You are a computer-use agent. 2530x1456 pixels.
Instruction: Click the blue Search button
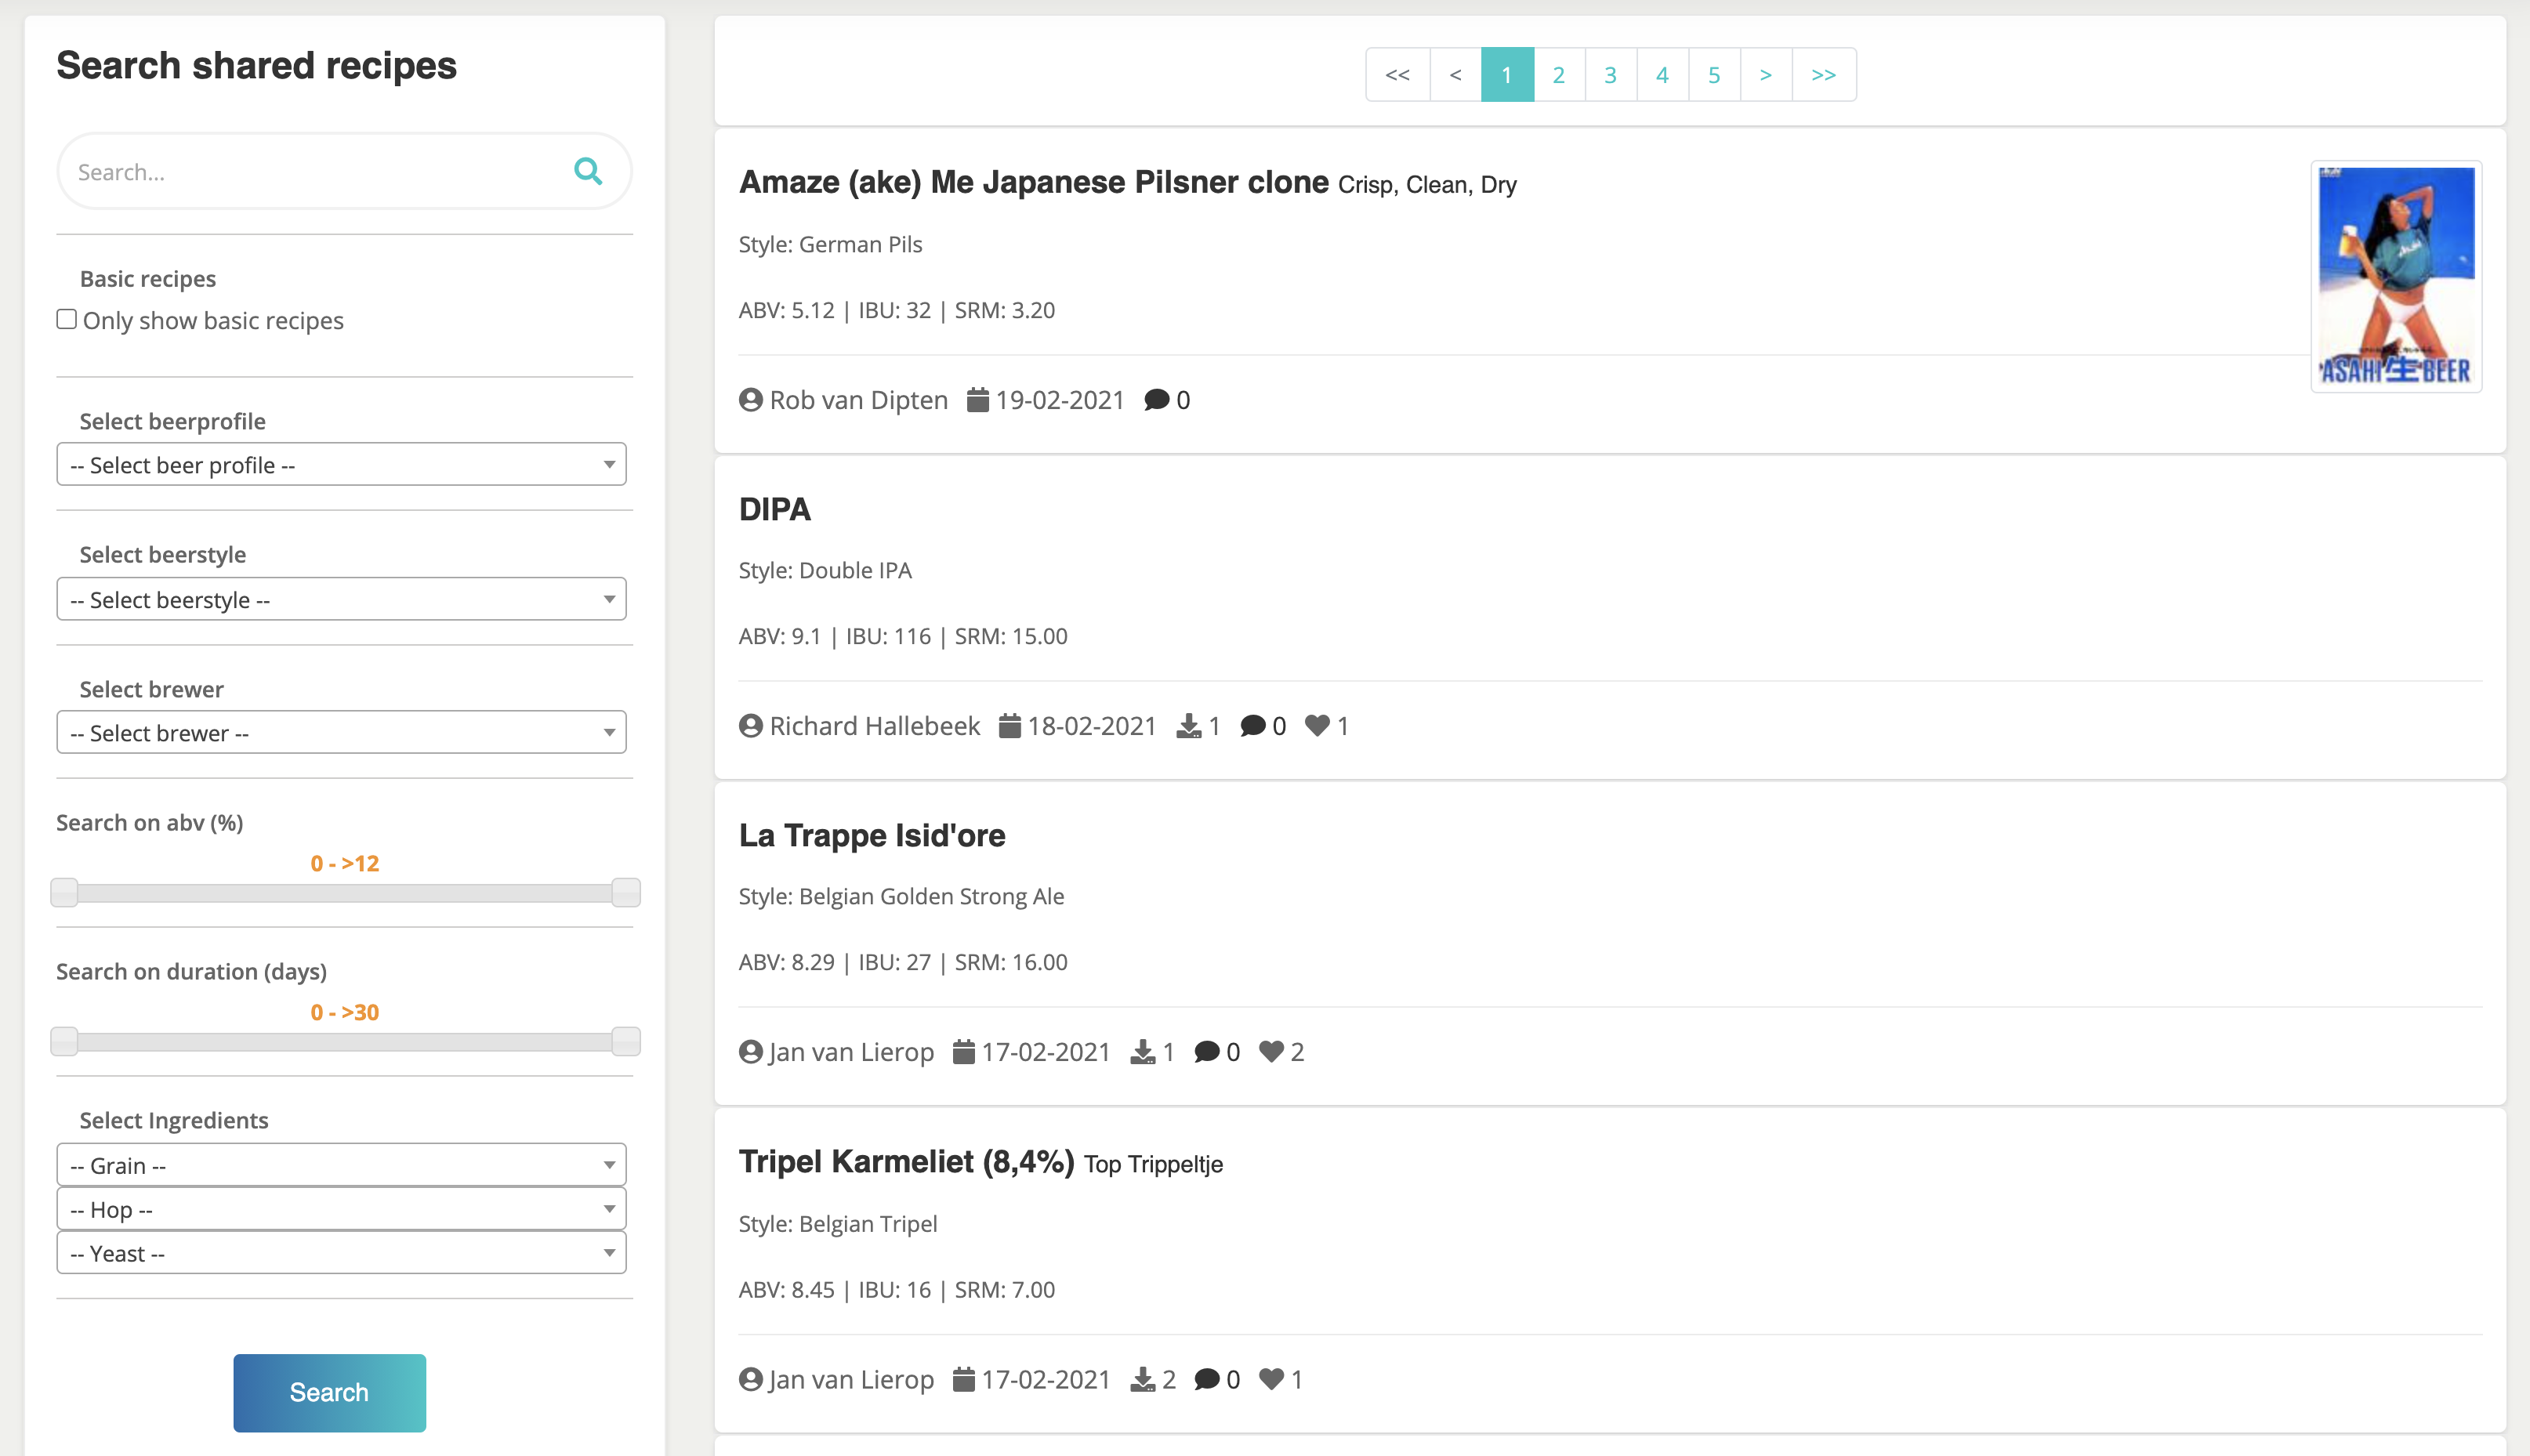pos(329,1393)
